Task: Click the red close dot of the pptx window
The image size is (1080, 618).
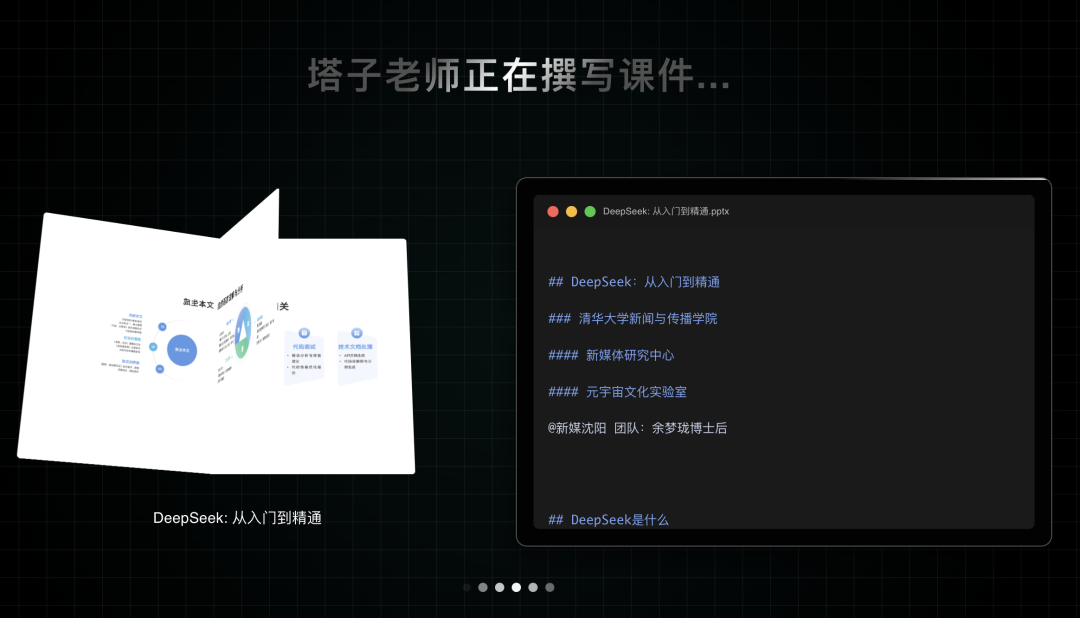Action: [552, 212]
